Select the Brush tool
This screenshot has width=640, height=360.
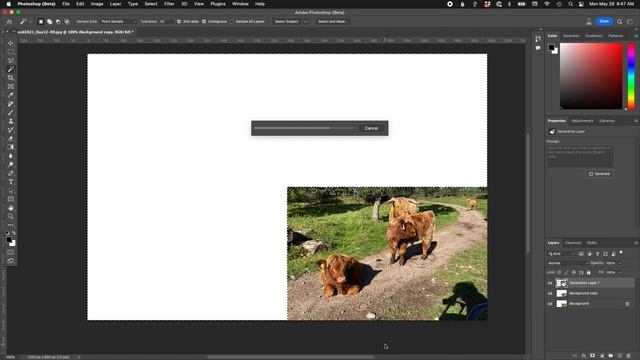(11, 113)
